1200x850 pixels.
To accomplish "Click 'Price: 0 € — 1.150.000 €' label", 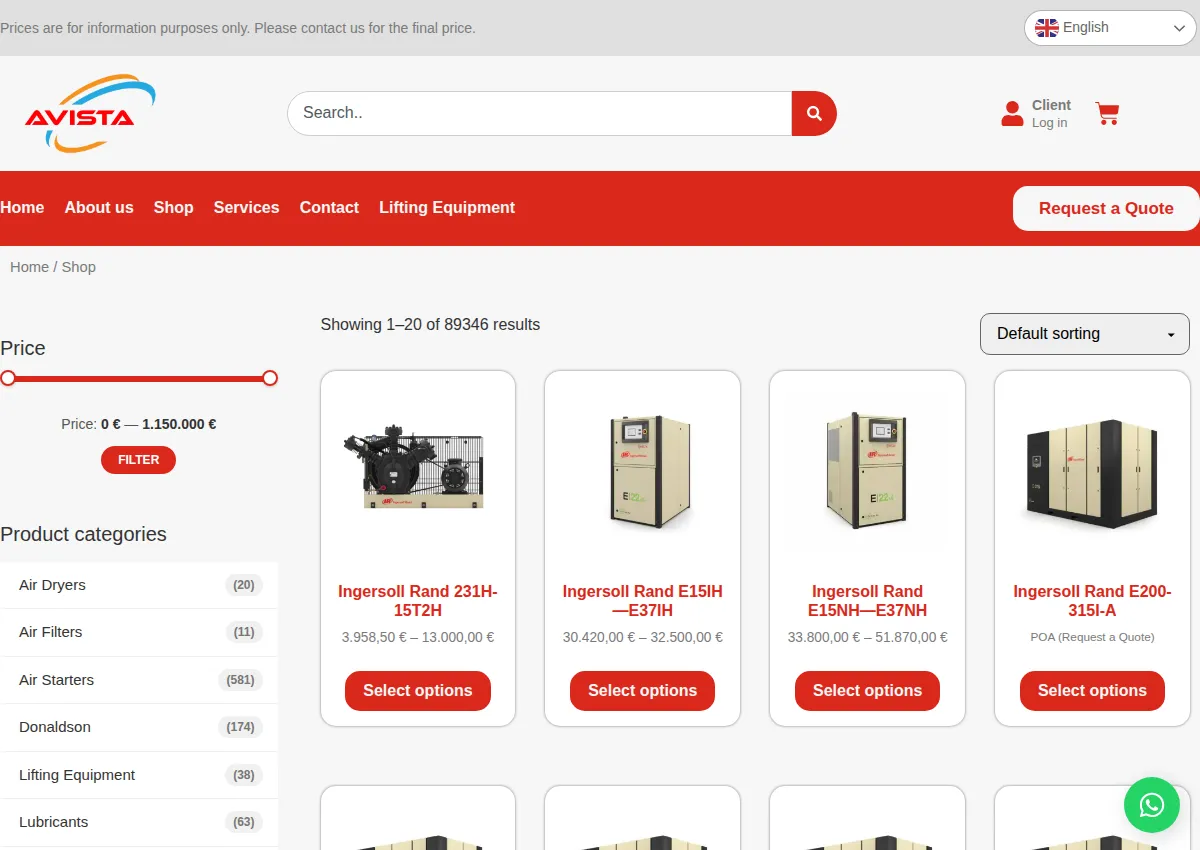I will click(139, 424).
